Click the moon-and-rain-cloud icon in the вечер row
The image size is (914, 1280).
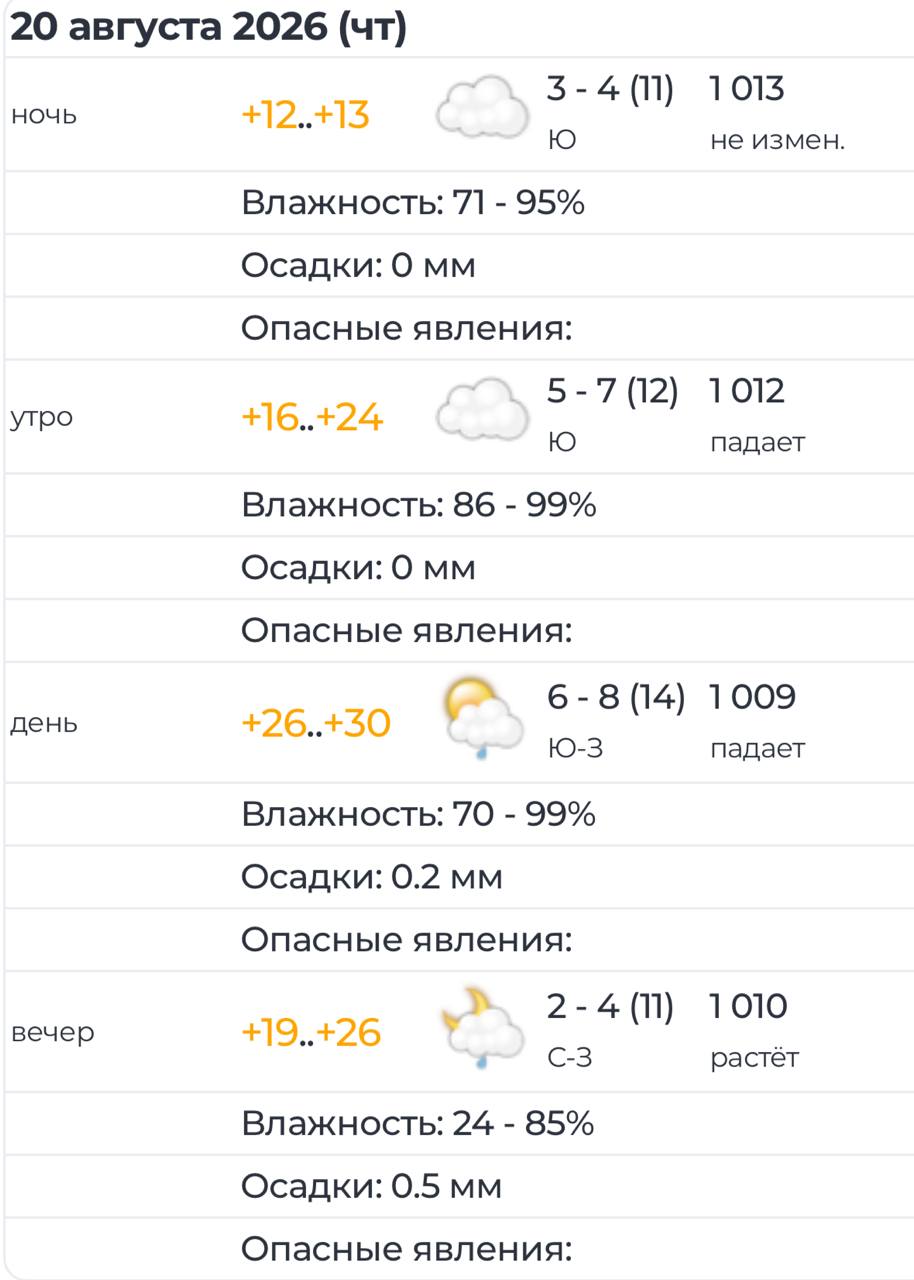483,1028
